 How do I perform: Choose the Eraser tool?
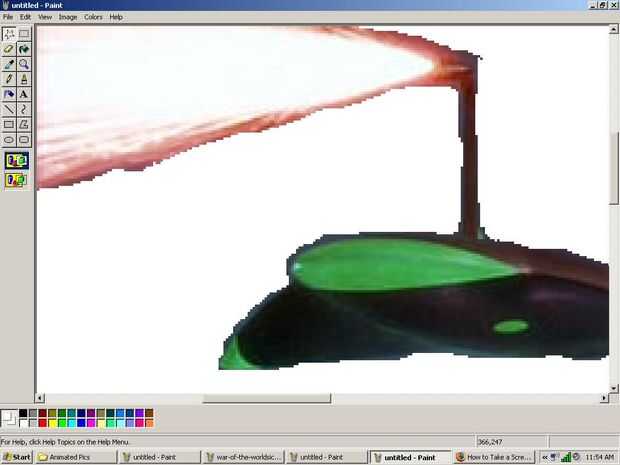click(x=9, y=49)
